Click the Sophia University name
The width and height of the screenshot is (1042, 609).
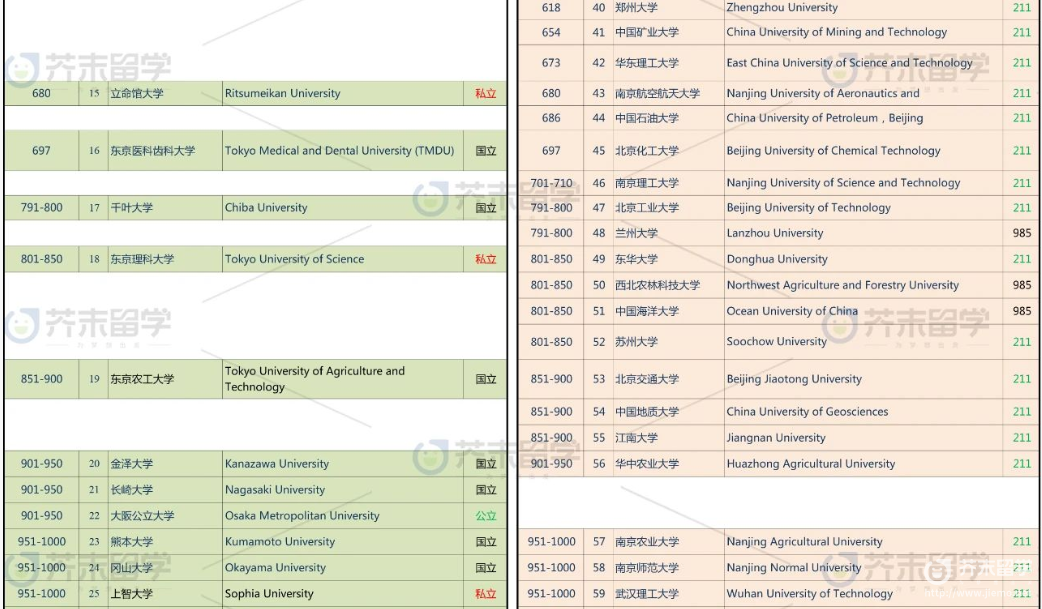click(268, 593)
